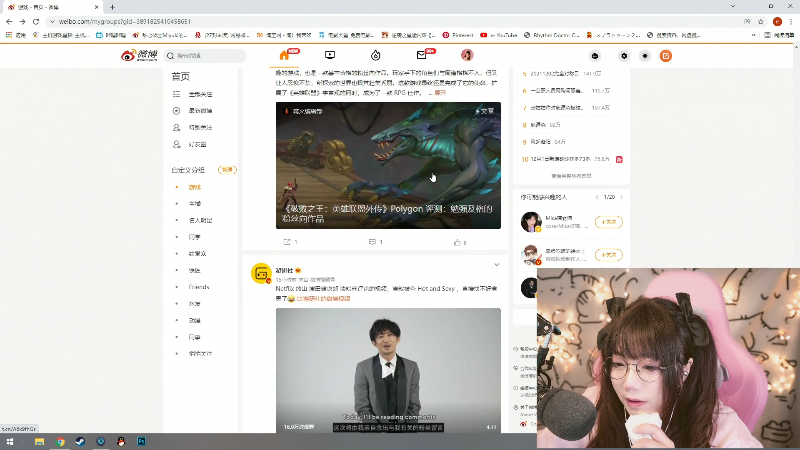Play the video of the man in gray suit

point(388,371)
